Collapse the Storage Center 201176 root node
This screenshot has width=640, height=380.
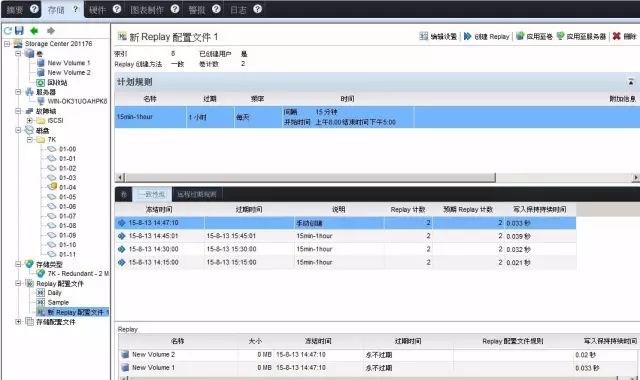(x=7, y=43)
